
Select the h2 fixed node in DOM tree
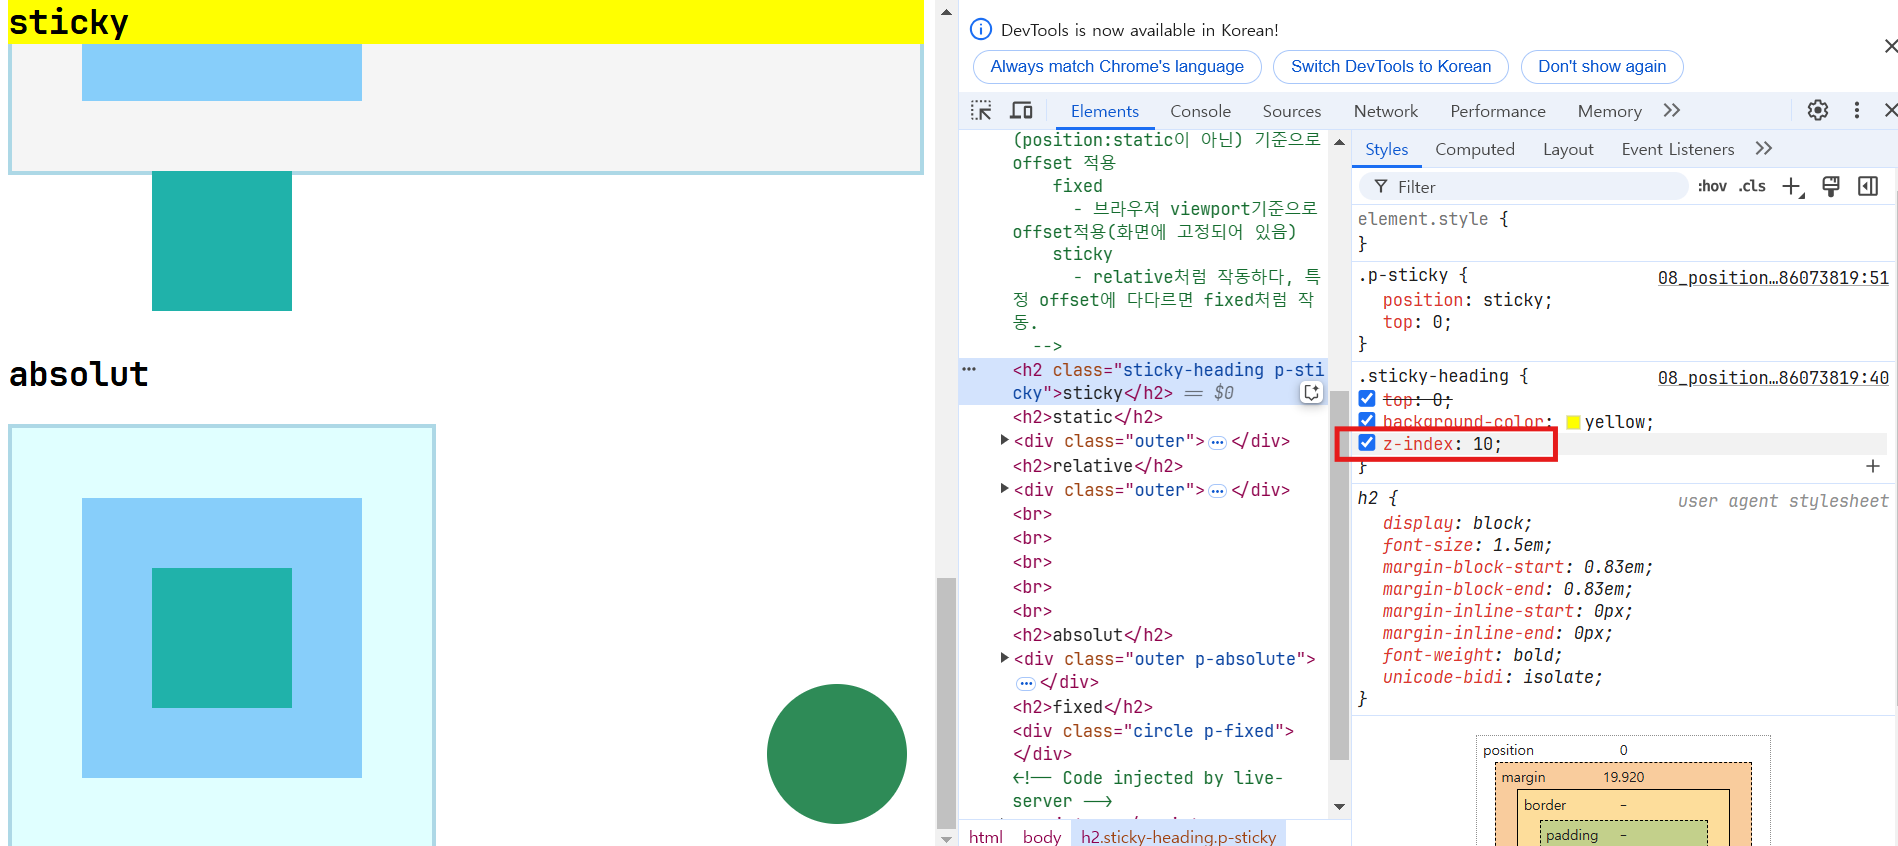1082,706
